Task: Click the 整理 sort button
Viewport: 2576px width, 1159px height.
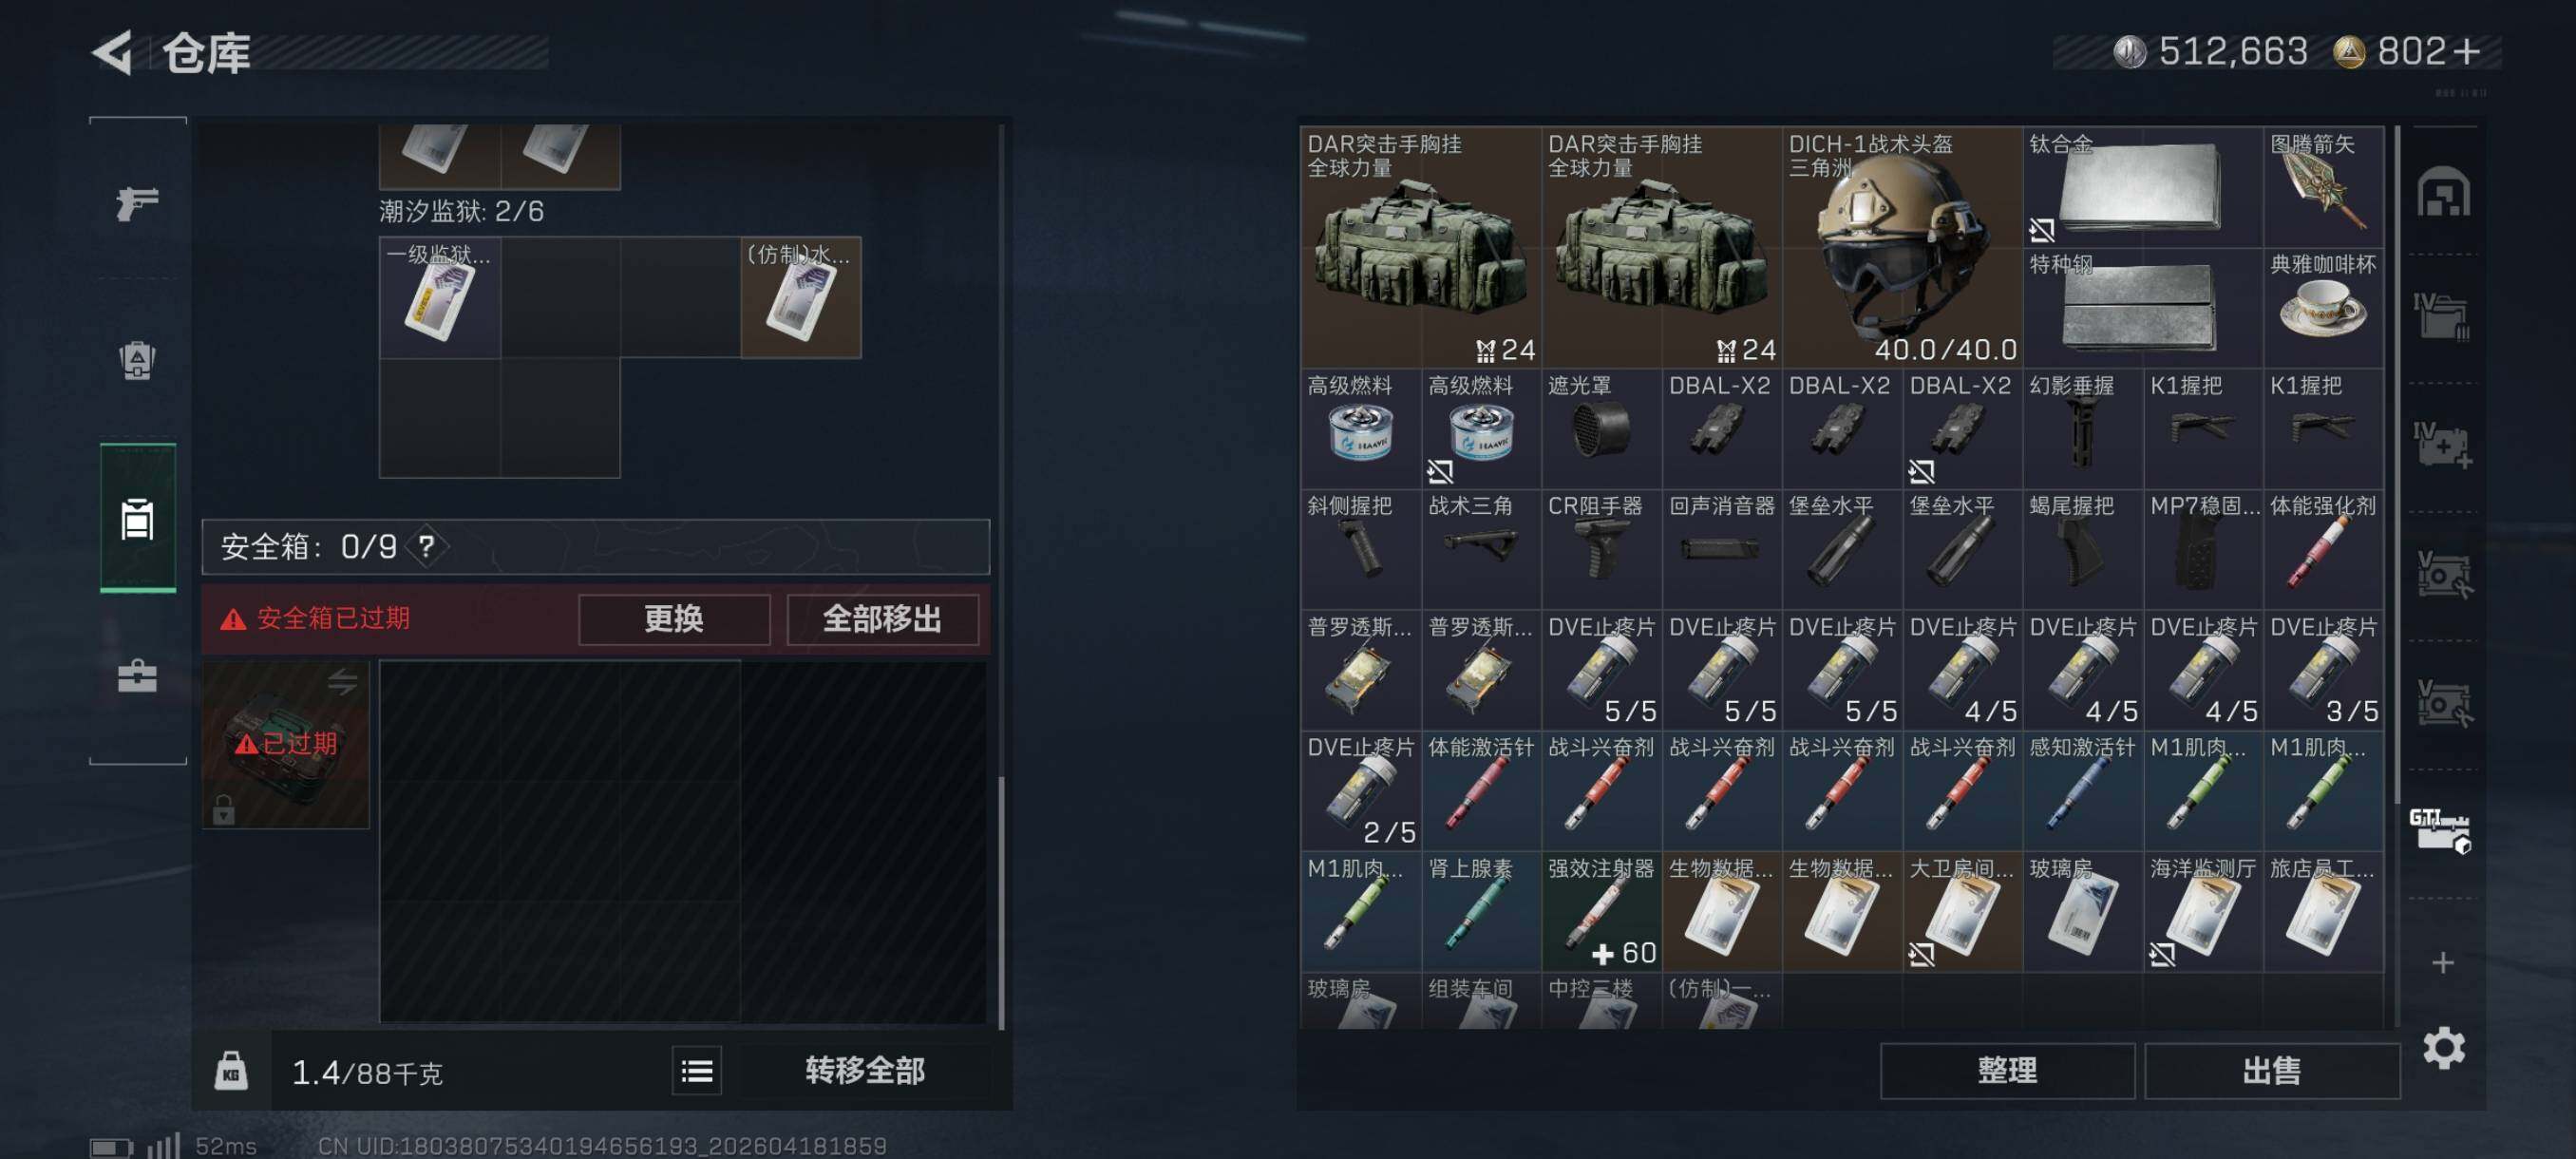Action: (2007, 1071)
